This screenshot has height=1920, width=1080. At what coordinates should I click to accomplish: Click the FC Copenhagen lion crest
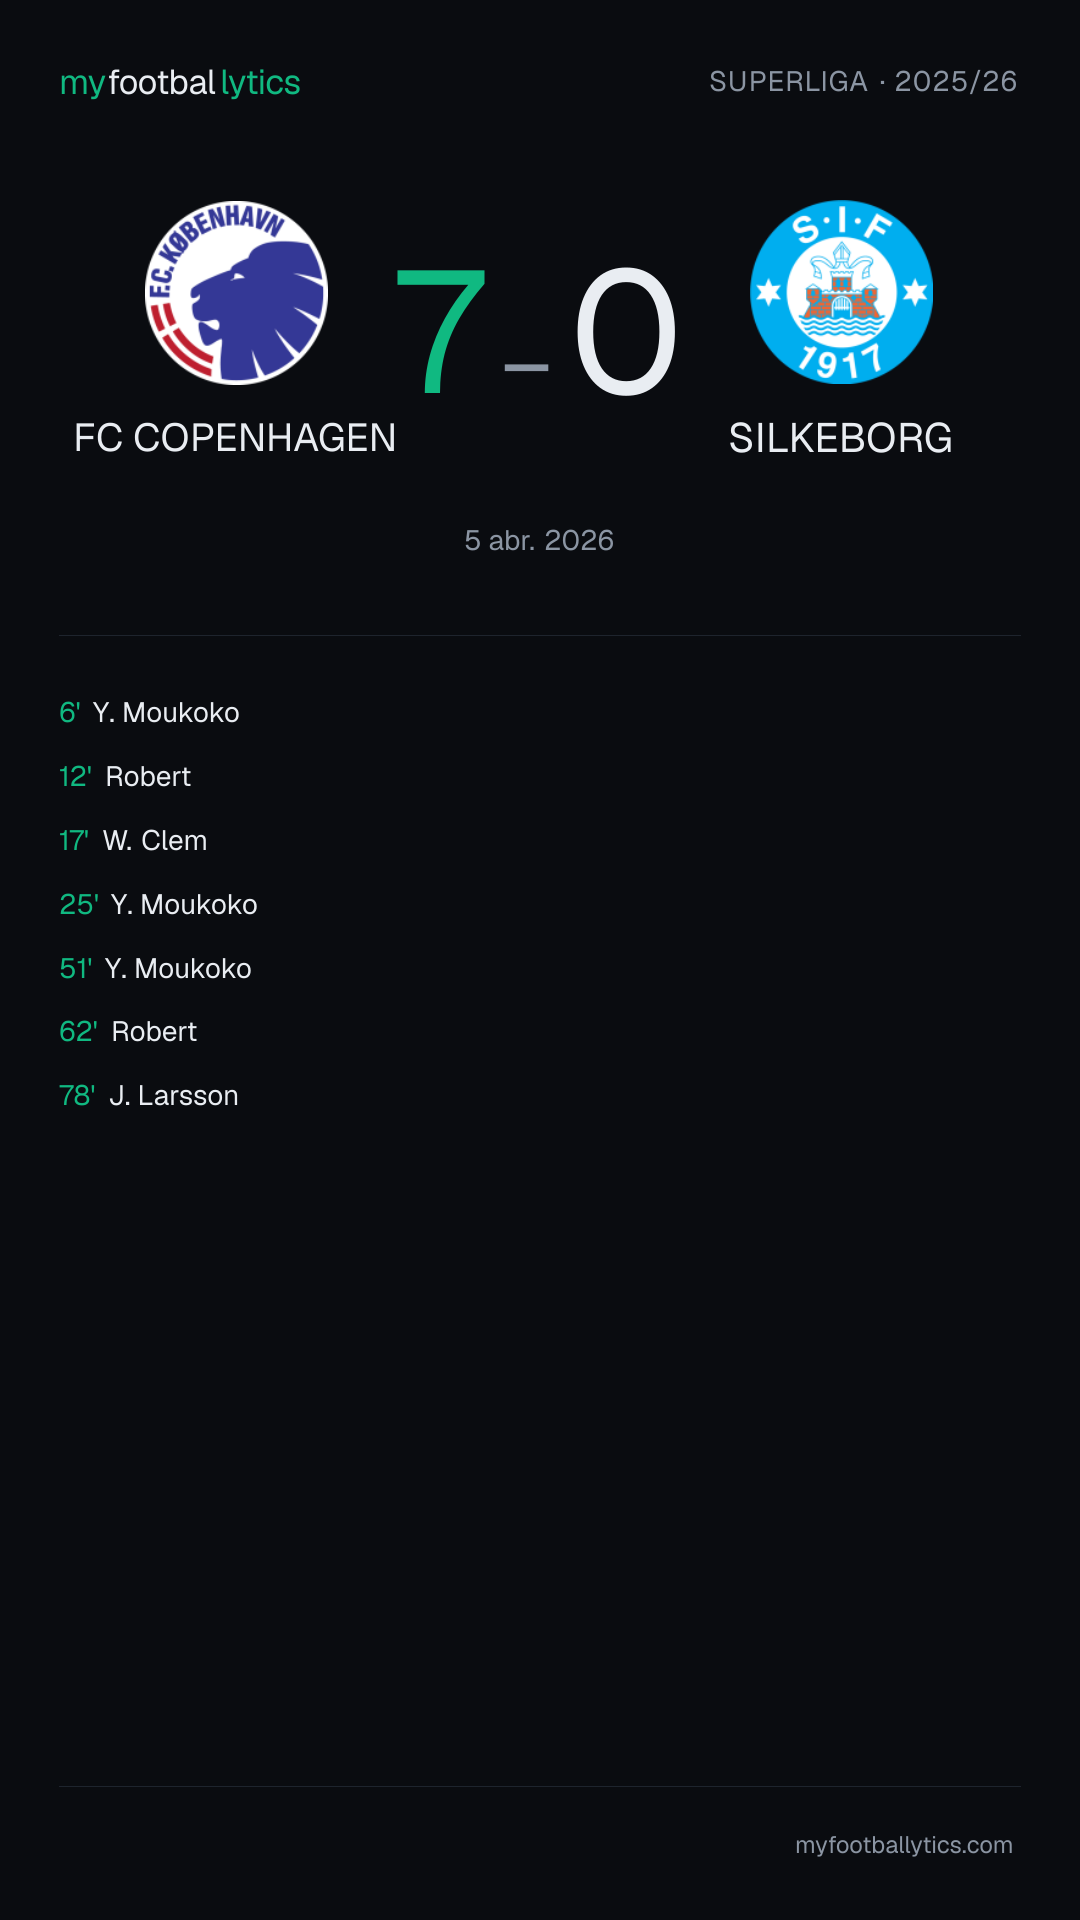coord(236,293)
